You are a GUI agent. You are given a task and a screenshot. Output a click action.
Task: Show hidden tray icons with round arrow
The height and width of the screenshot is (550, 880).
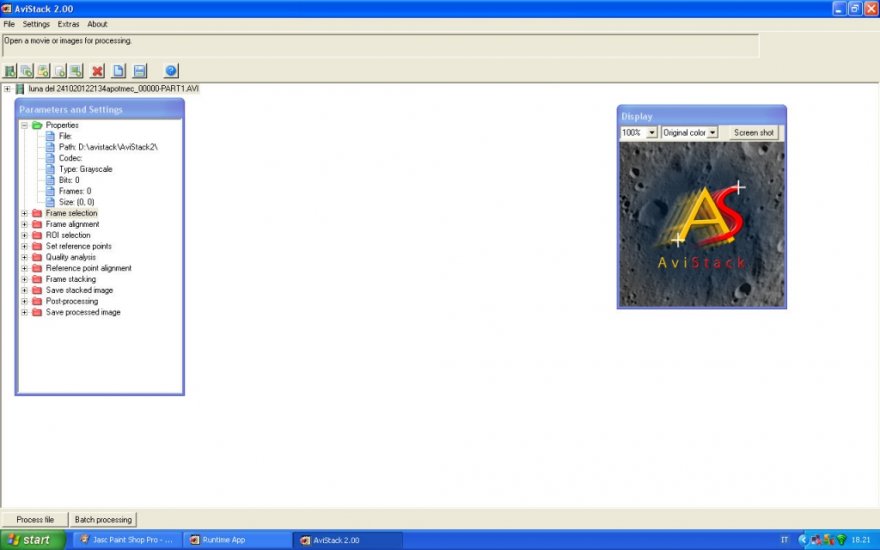coord(803,540)
